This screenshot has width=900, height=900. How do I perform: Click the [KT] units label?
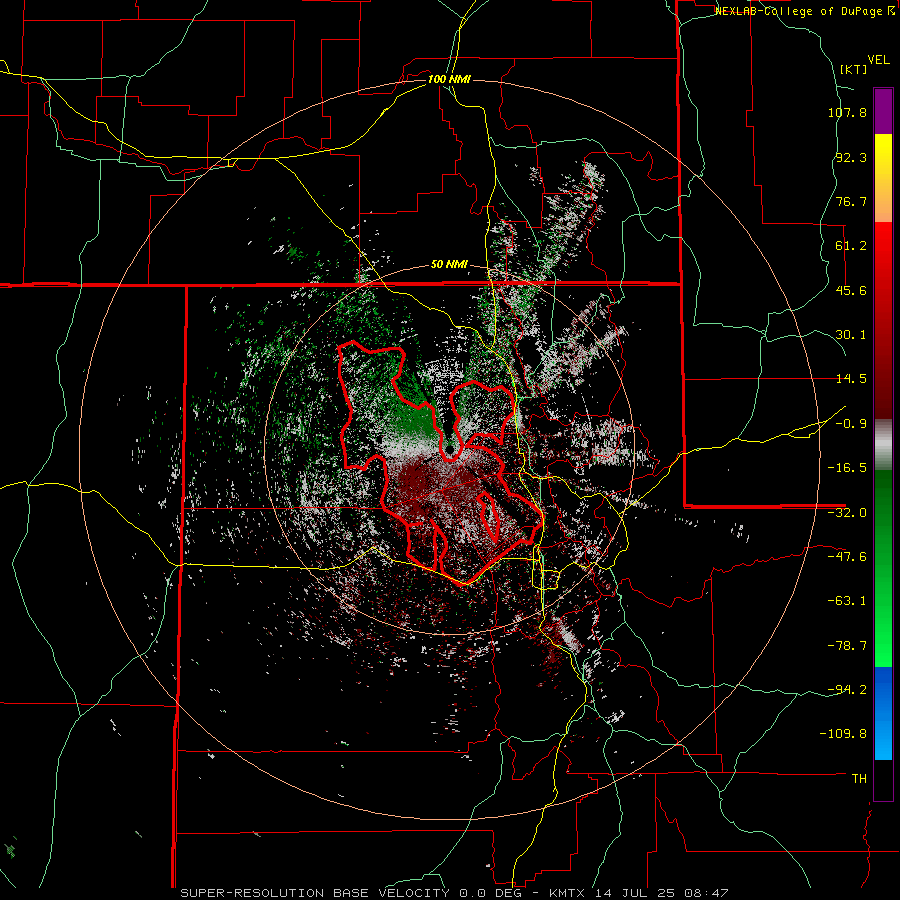[854, 69]
